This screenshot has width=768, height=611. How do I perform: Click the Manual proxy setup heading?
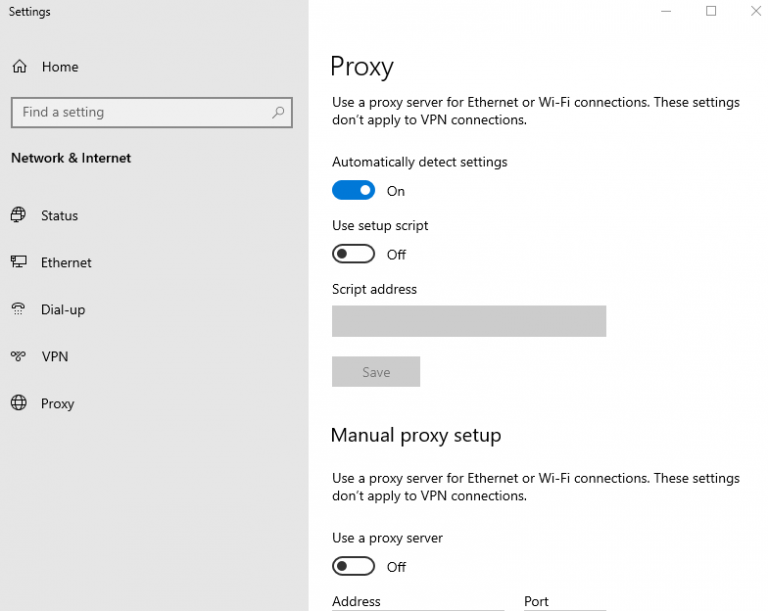tap(416, 436)
